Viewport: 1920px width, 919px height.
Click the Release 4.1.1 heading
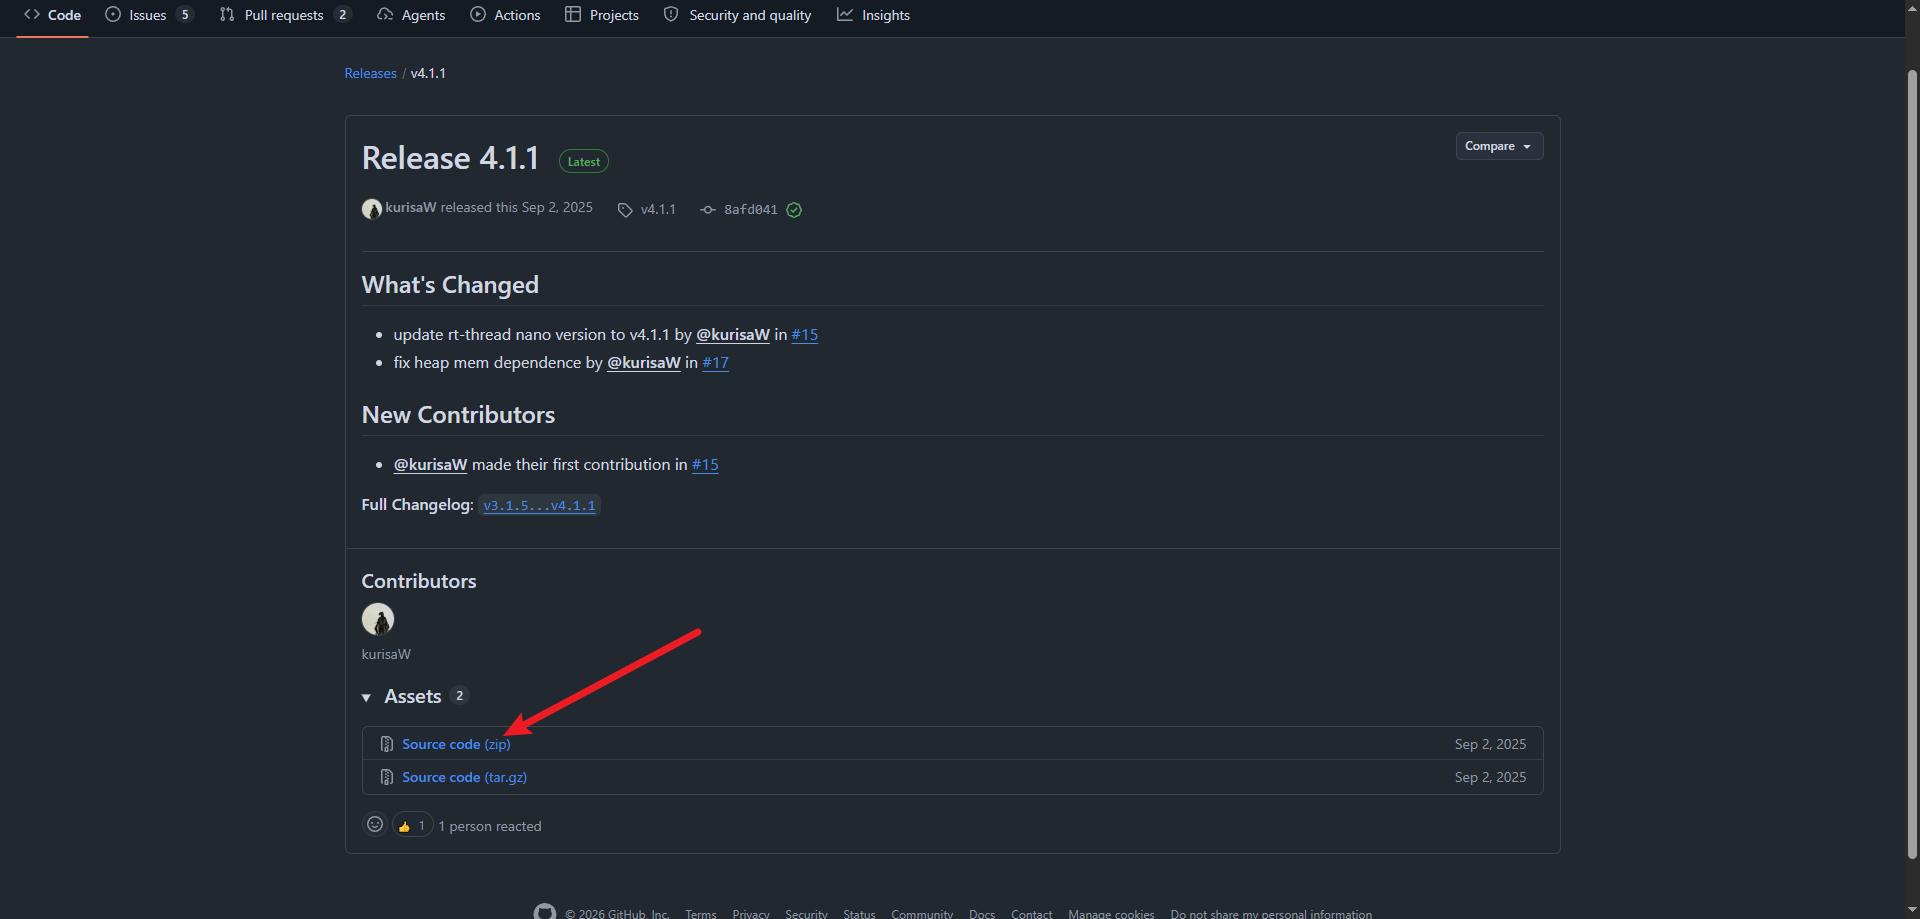click(x=450, y=158)
